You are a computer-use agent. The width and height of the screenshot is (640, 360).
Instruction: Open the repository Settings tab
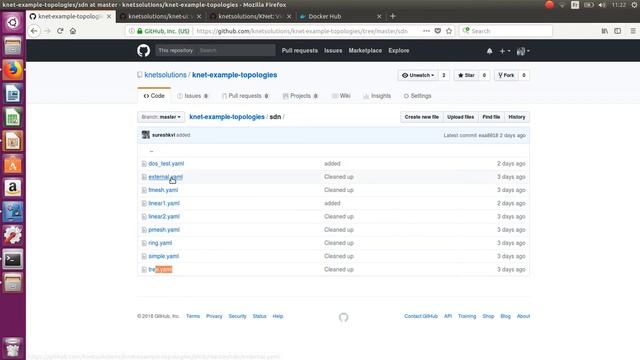coord(418,96)
